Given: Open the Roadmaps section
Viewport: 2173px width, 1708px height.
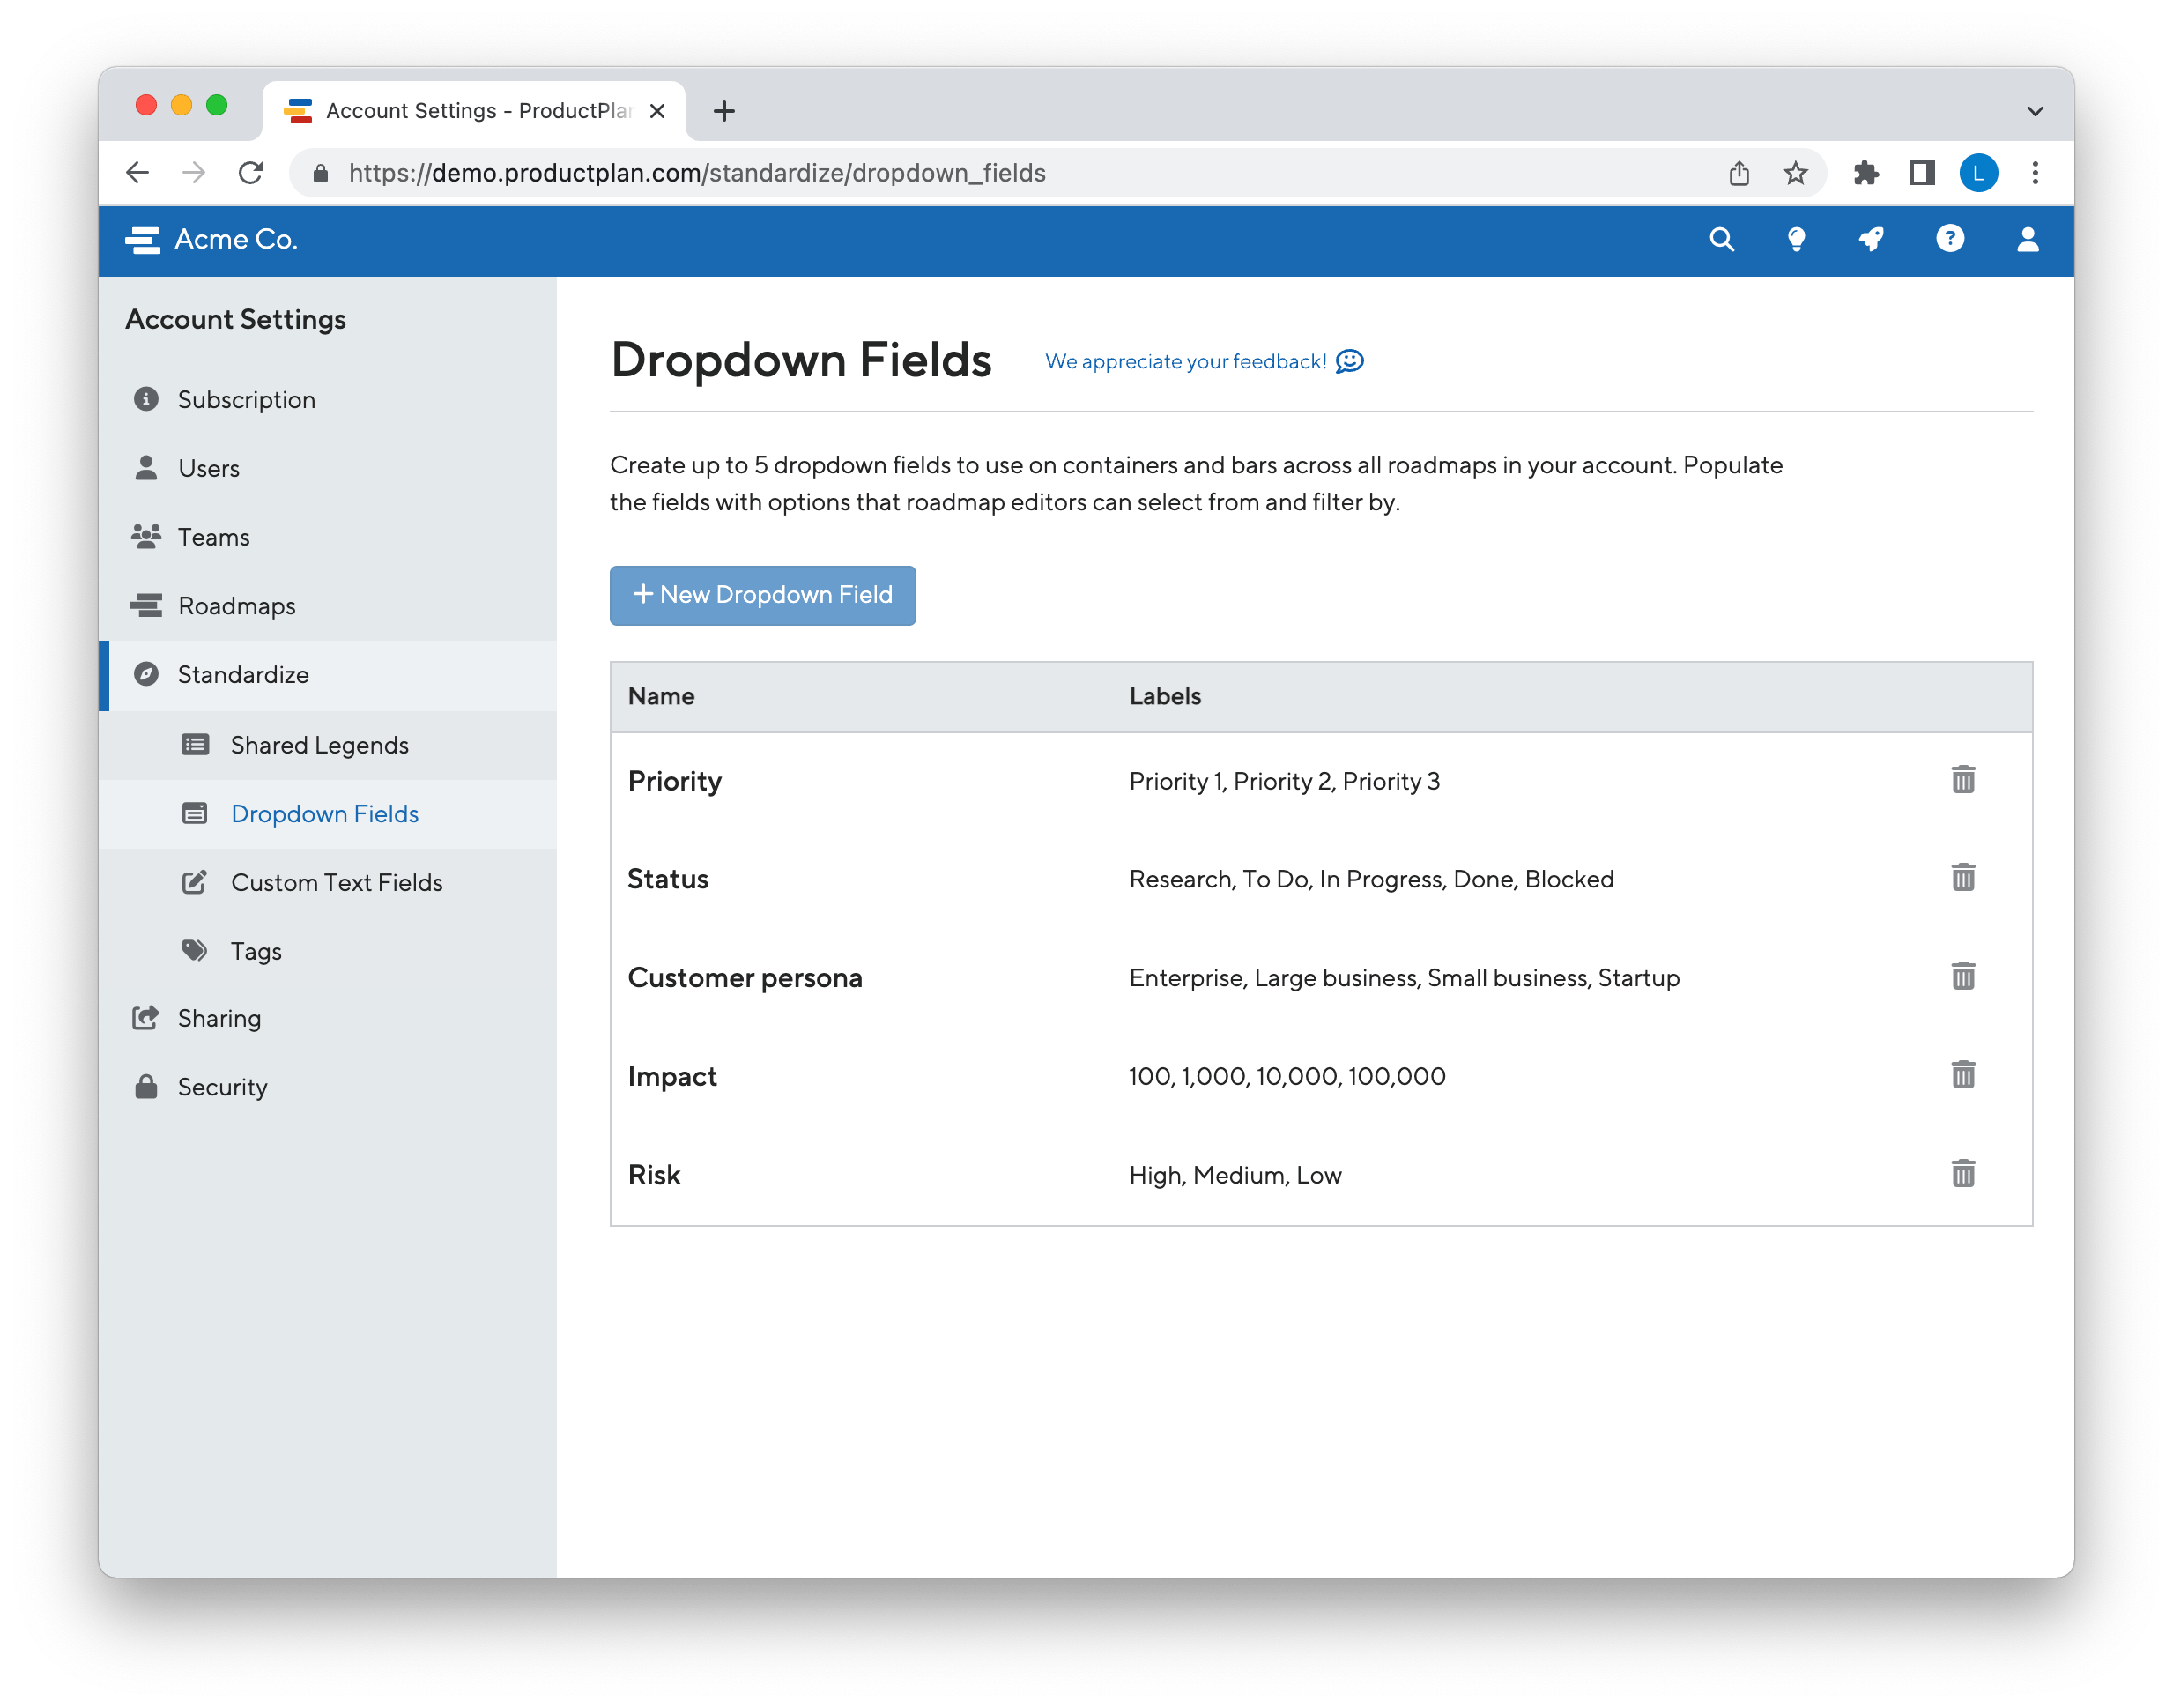Looking at the screenshot, I should pos(234,605).
